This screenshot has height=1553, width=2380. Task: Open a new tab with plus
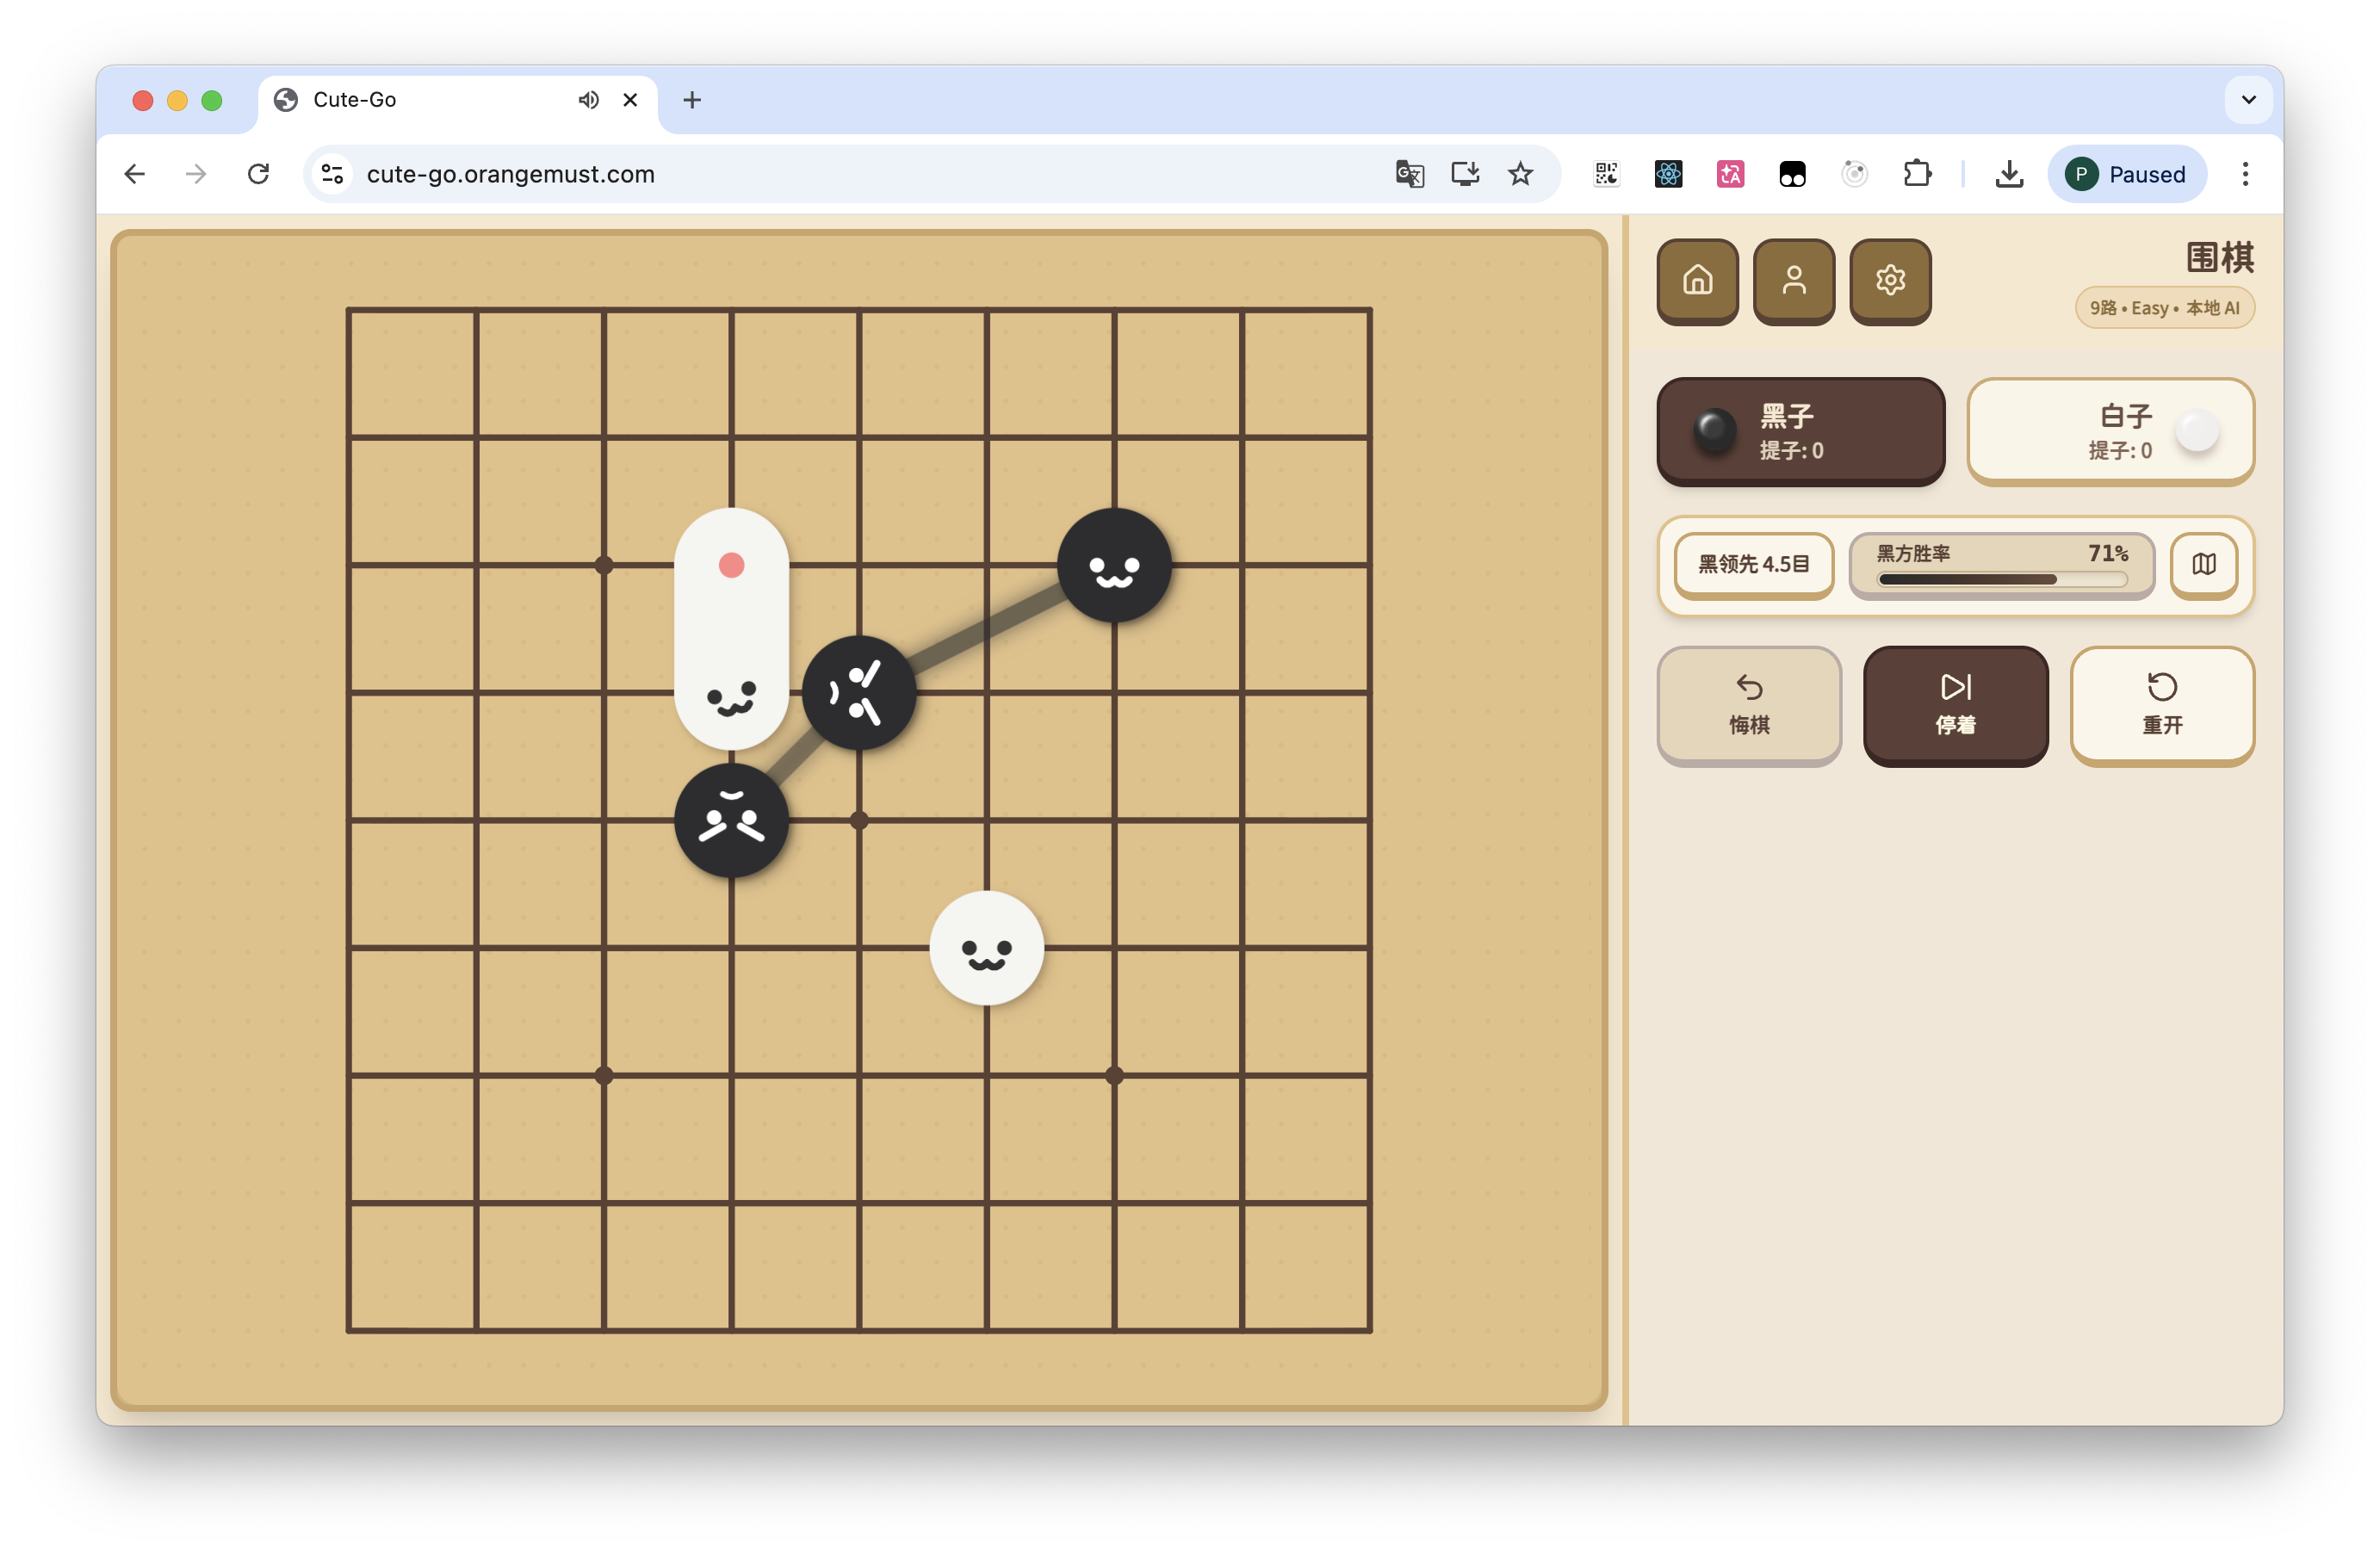(692, 100)
